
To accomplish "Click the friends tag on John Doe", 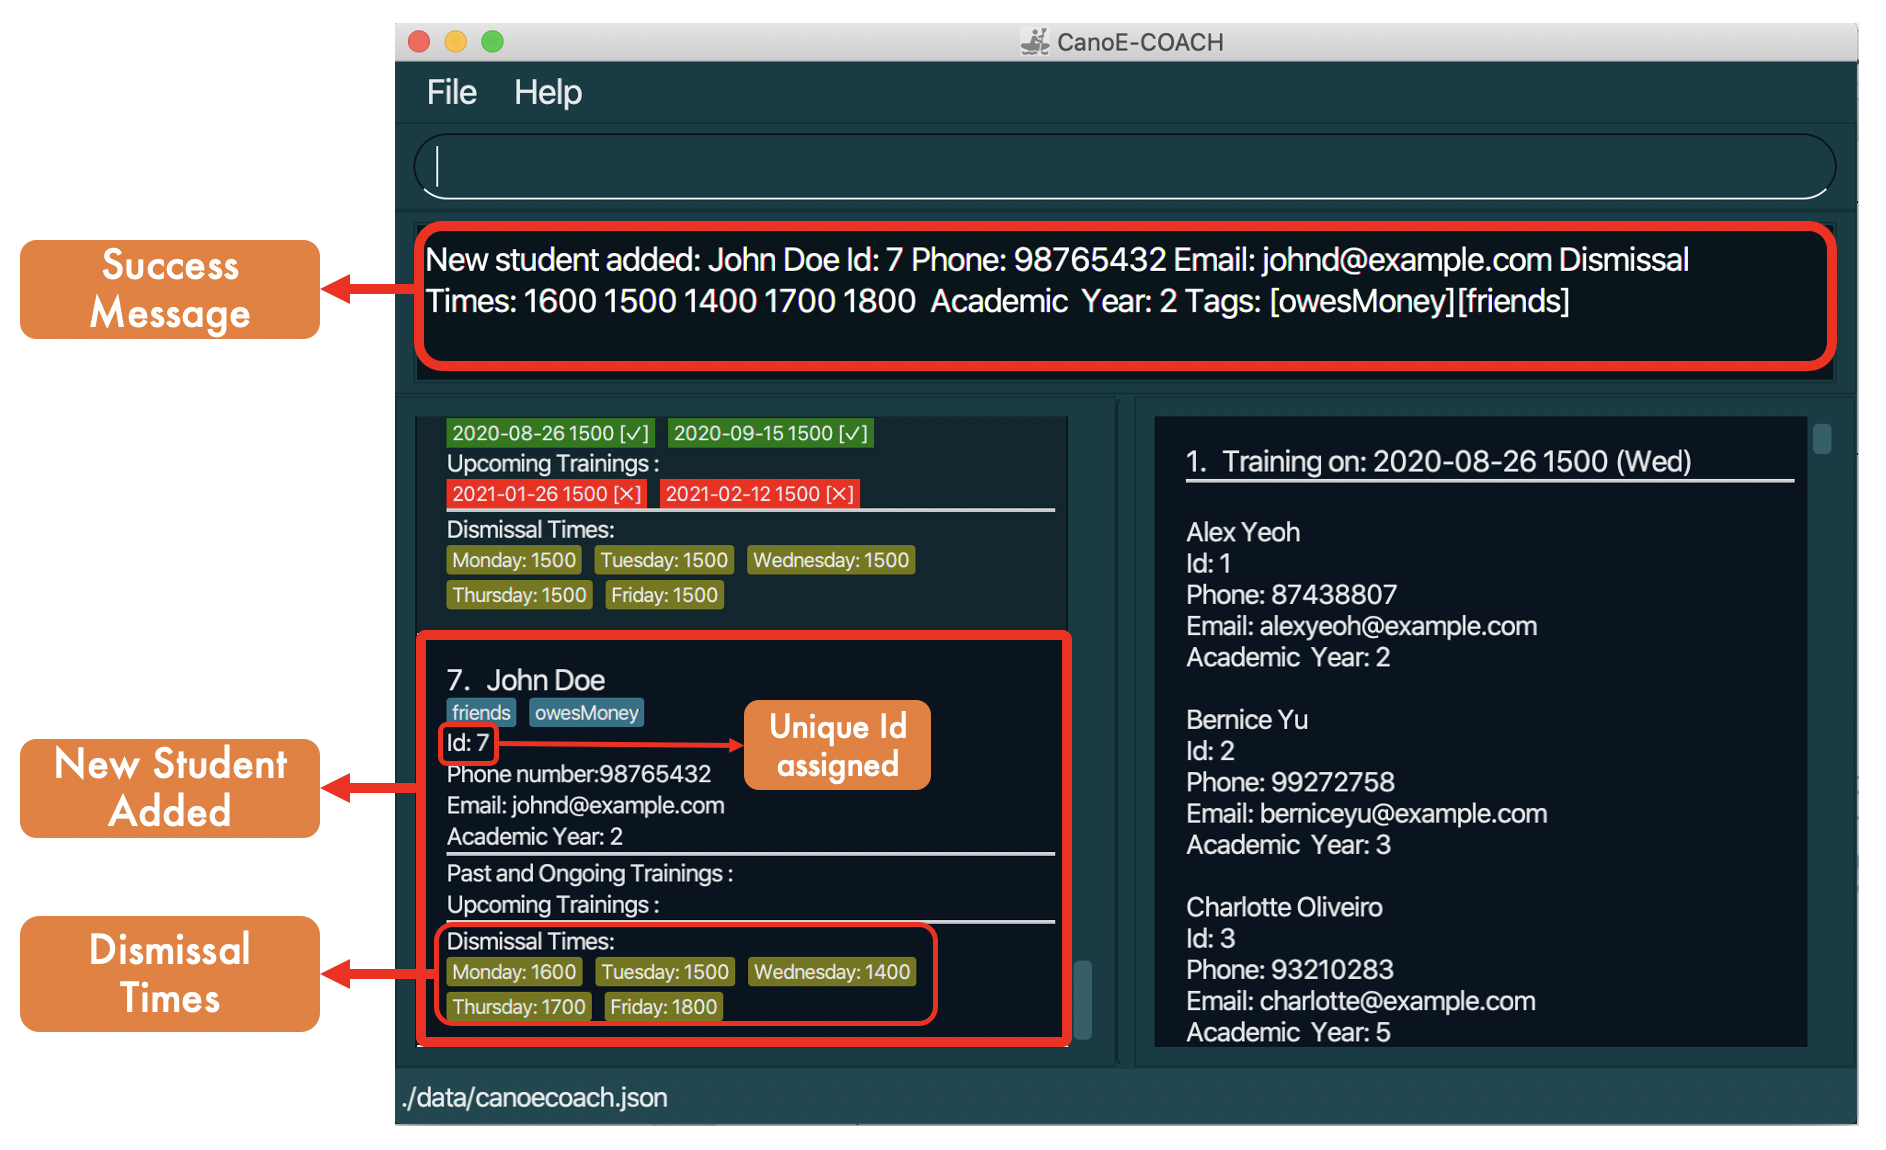I will (481, 712).
